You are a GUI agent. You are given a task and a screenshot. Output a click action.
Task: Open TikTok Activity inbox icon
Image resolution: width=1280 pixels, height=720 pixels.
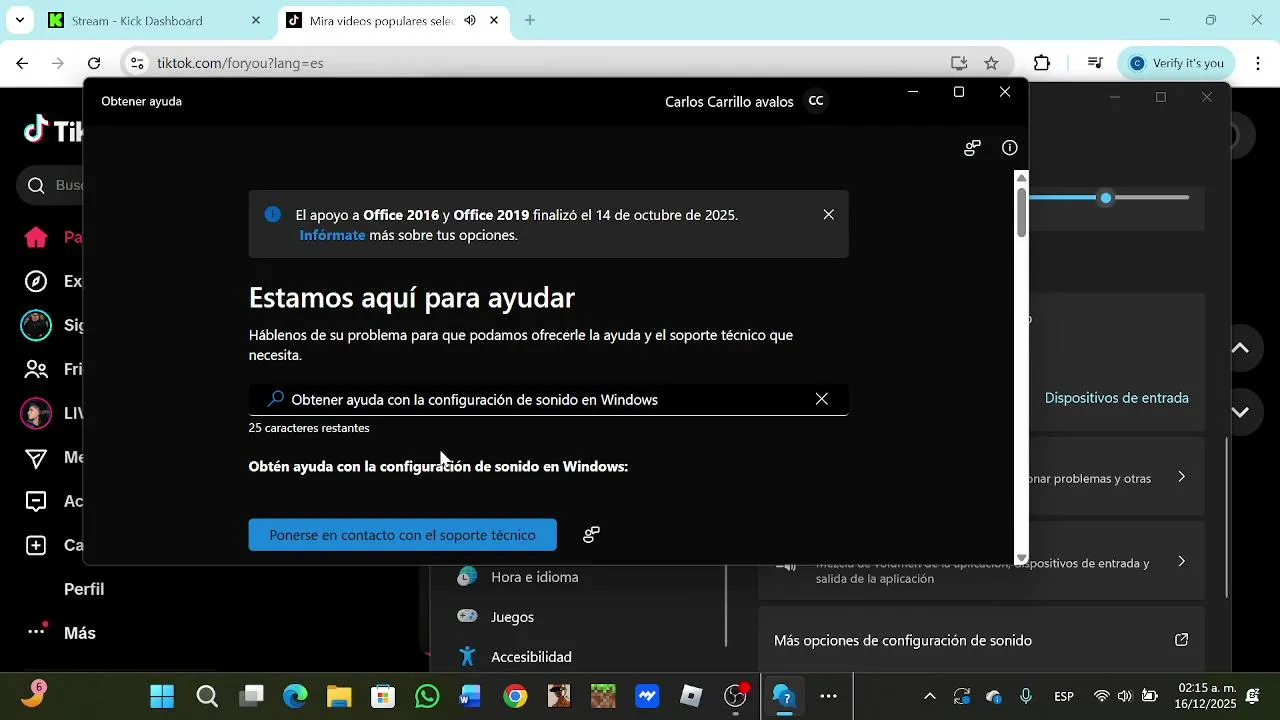tap(36, 501)
